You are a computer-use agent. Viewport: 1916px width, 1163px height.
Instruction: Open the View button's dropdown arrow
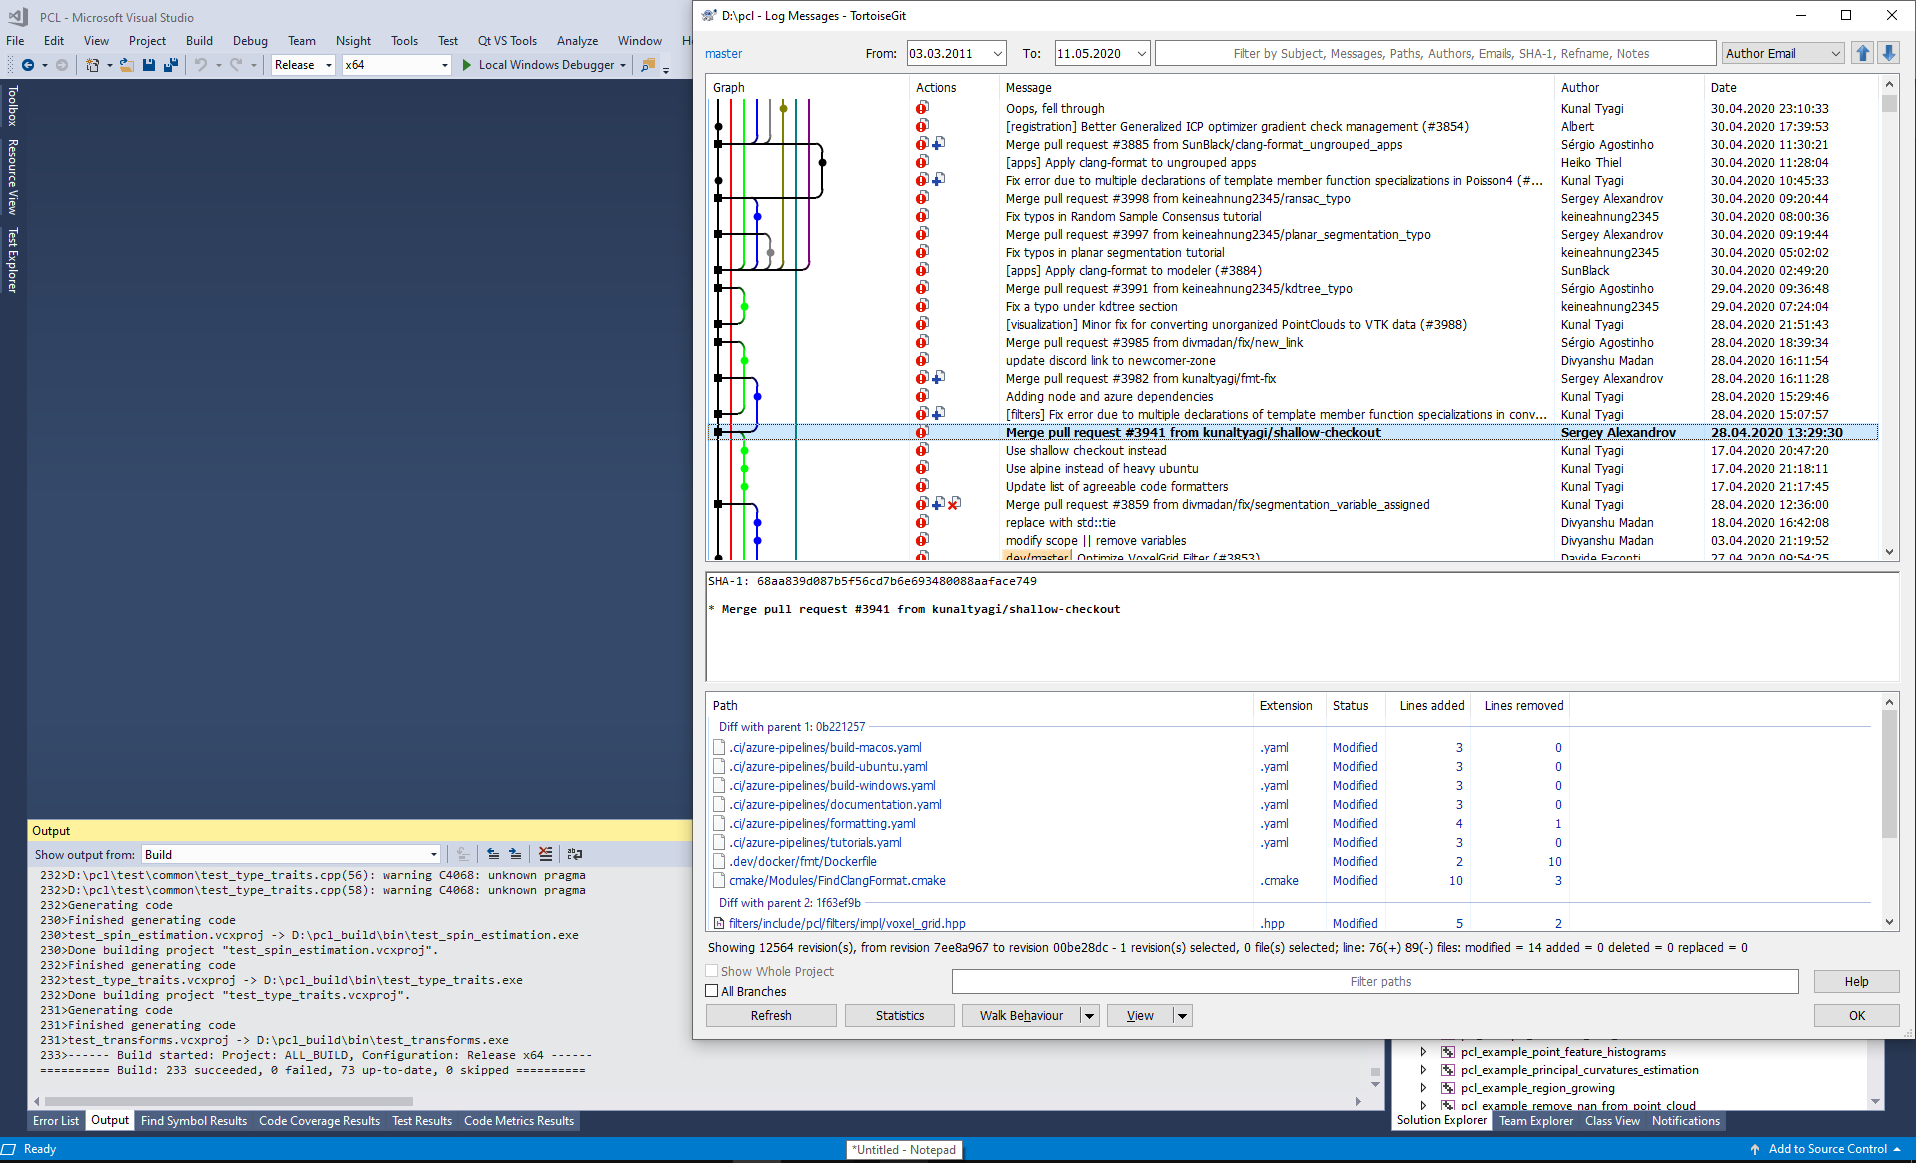point(1182,1015)
